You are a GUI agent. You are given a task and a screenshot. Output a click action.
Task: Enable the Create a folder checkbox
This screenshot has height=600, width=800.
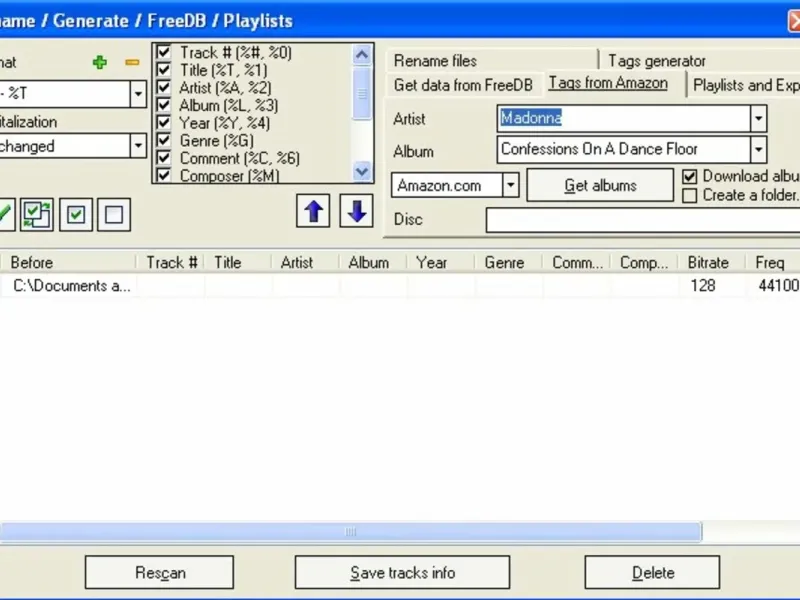point(689,195)
